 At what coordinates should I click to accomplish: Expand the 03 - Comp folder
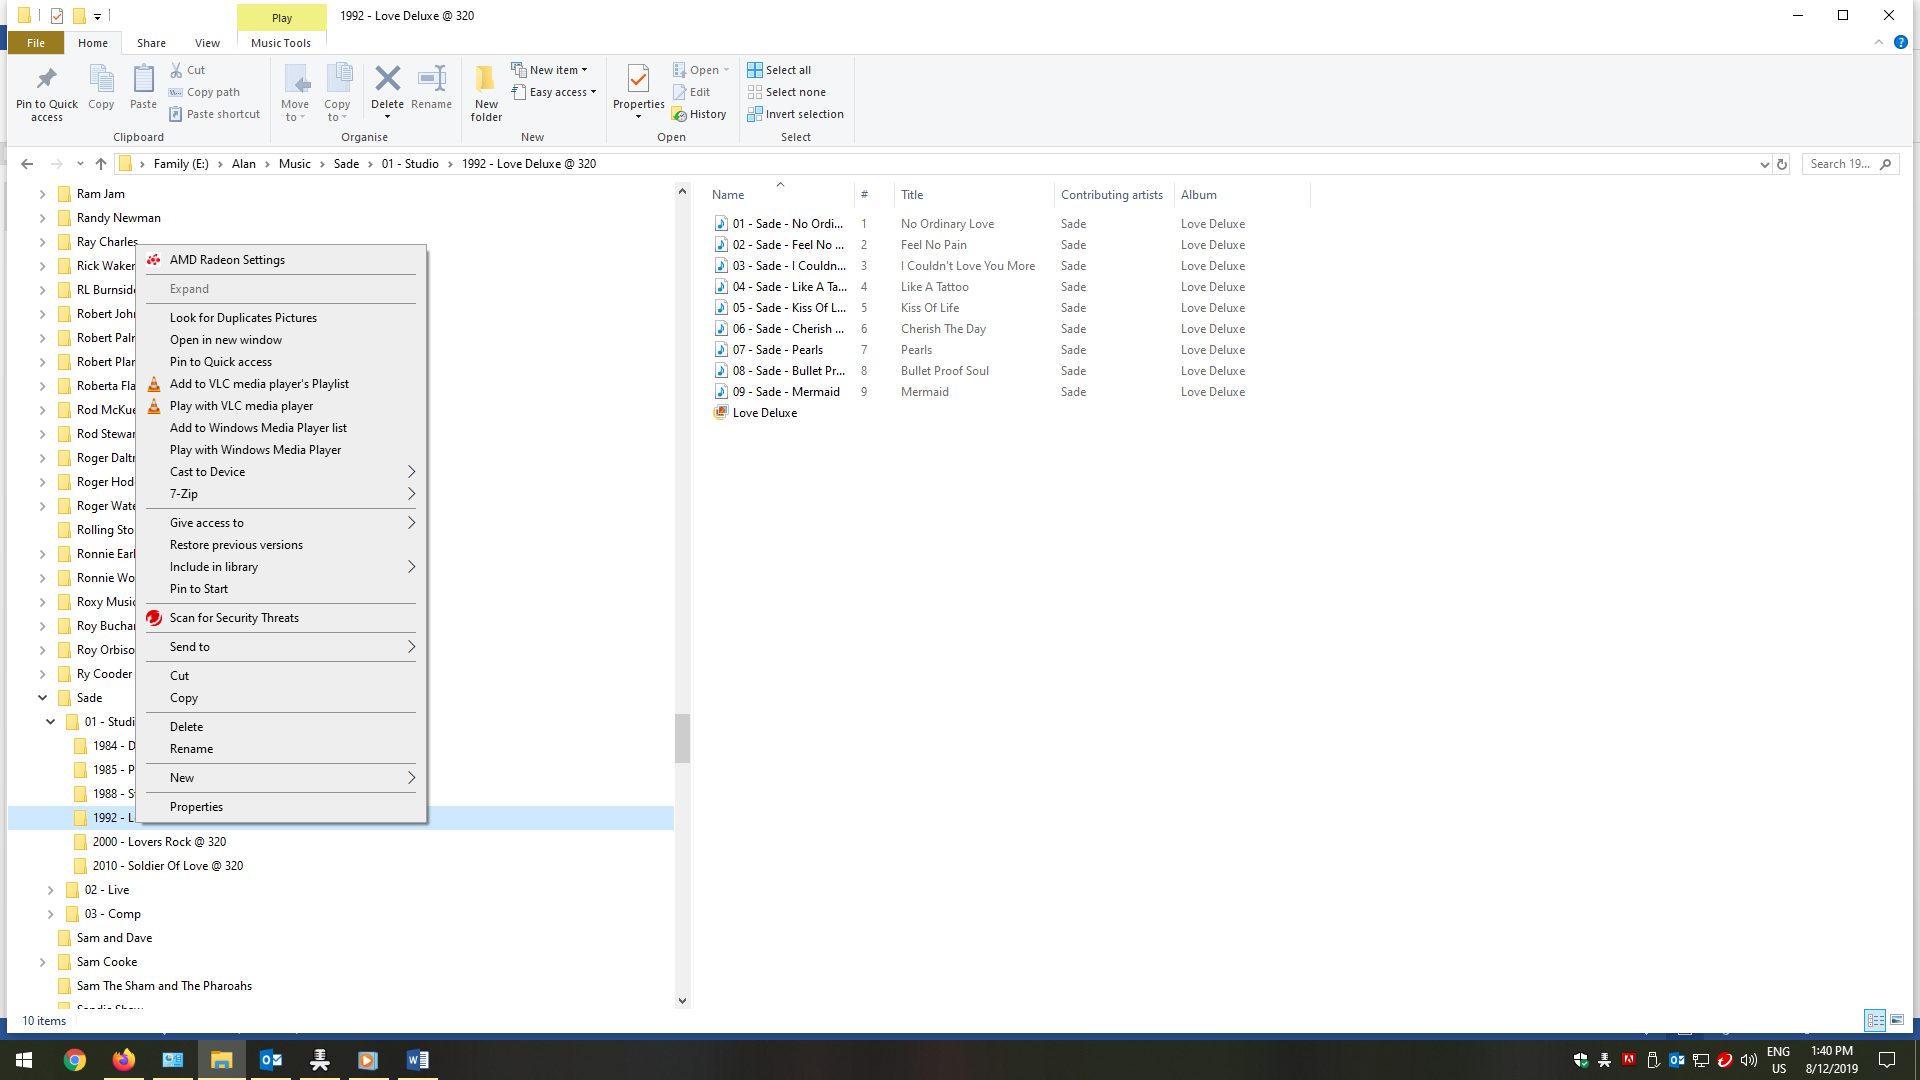[x=50, y=914]
